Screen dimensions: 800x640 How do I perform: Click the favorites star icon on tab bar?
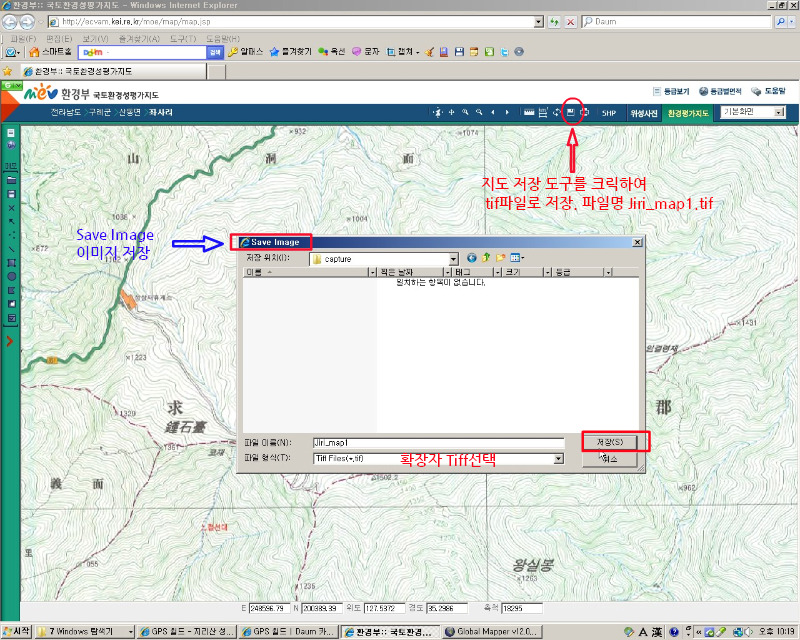pyautogui.click(x=7, y=71)
